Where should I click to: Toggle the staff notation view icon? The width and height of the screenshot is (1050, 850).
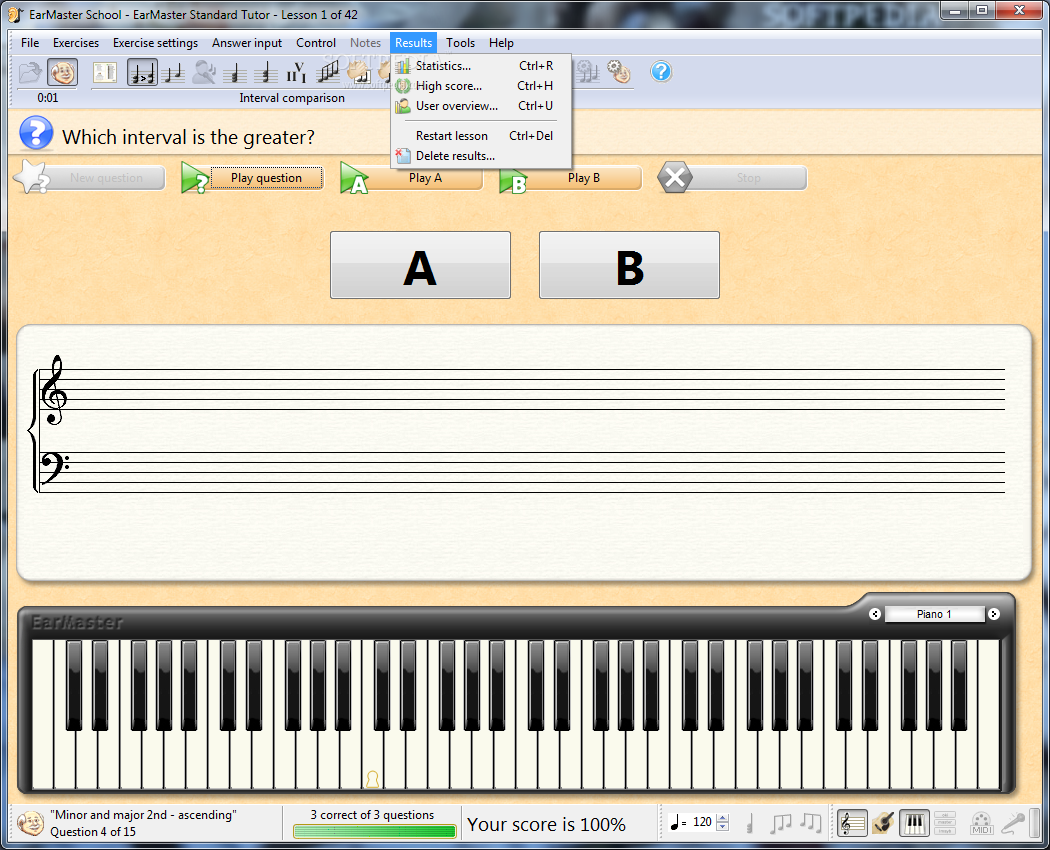point(852,823)
